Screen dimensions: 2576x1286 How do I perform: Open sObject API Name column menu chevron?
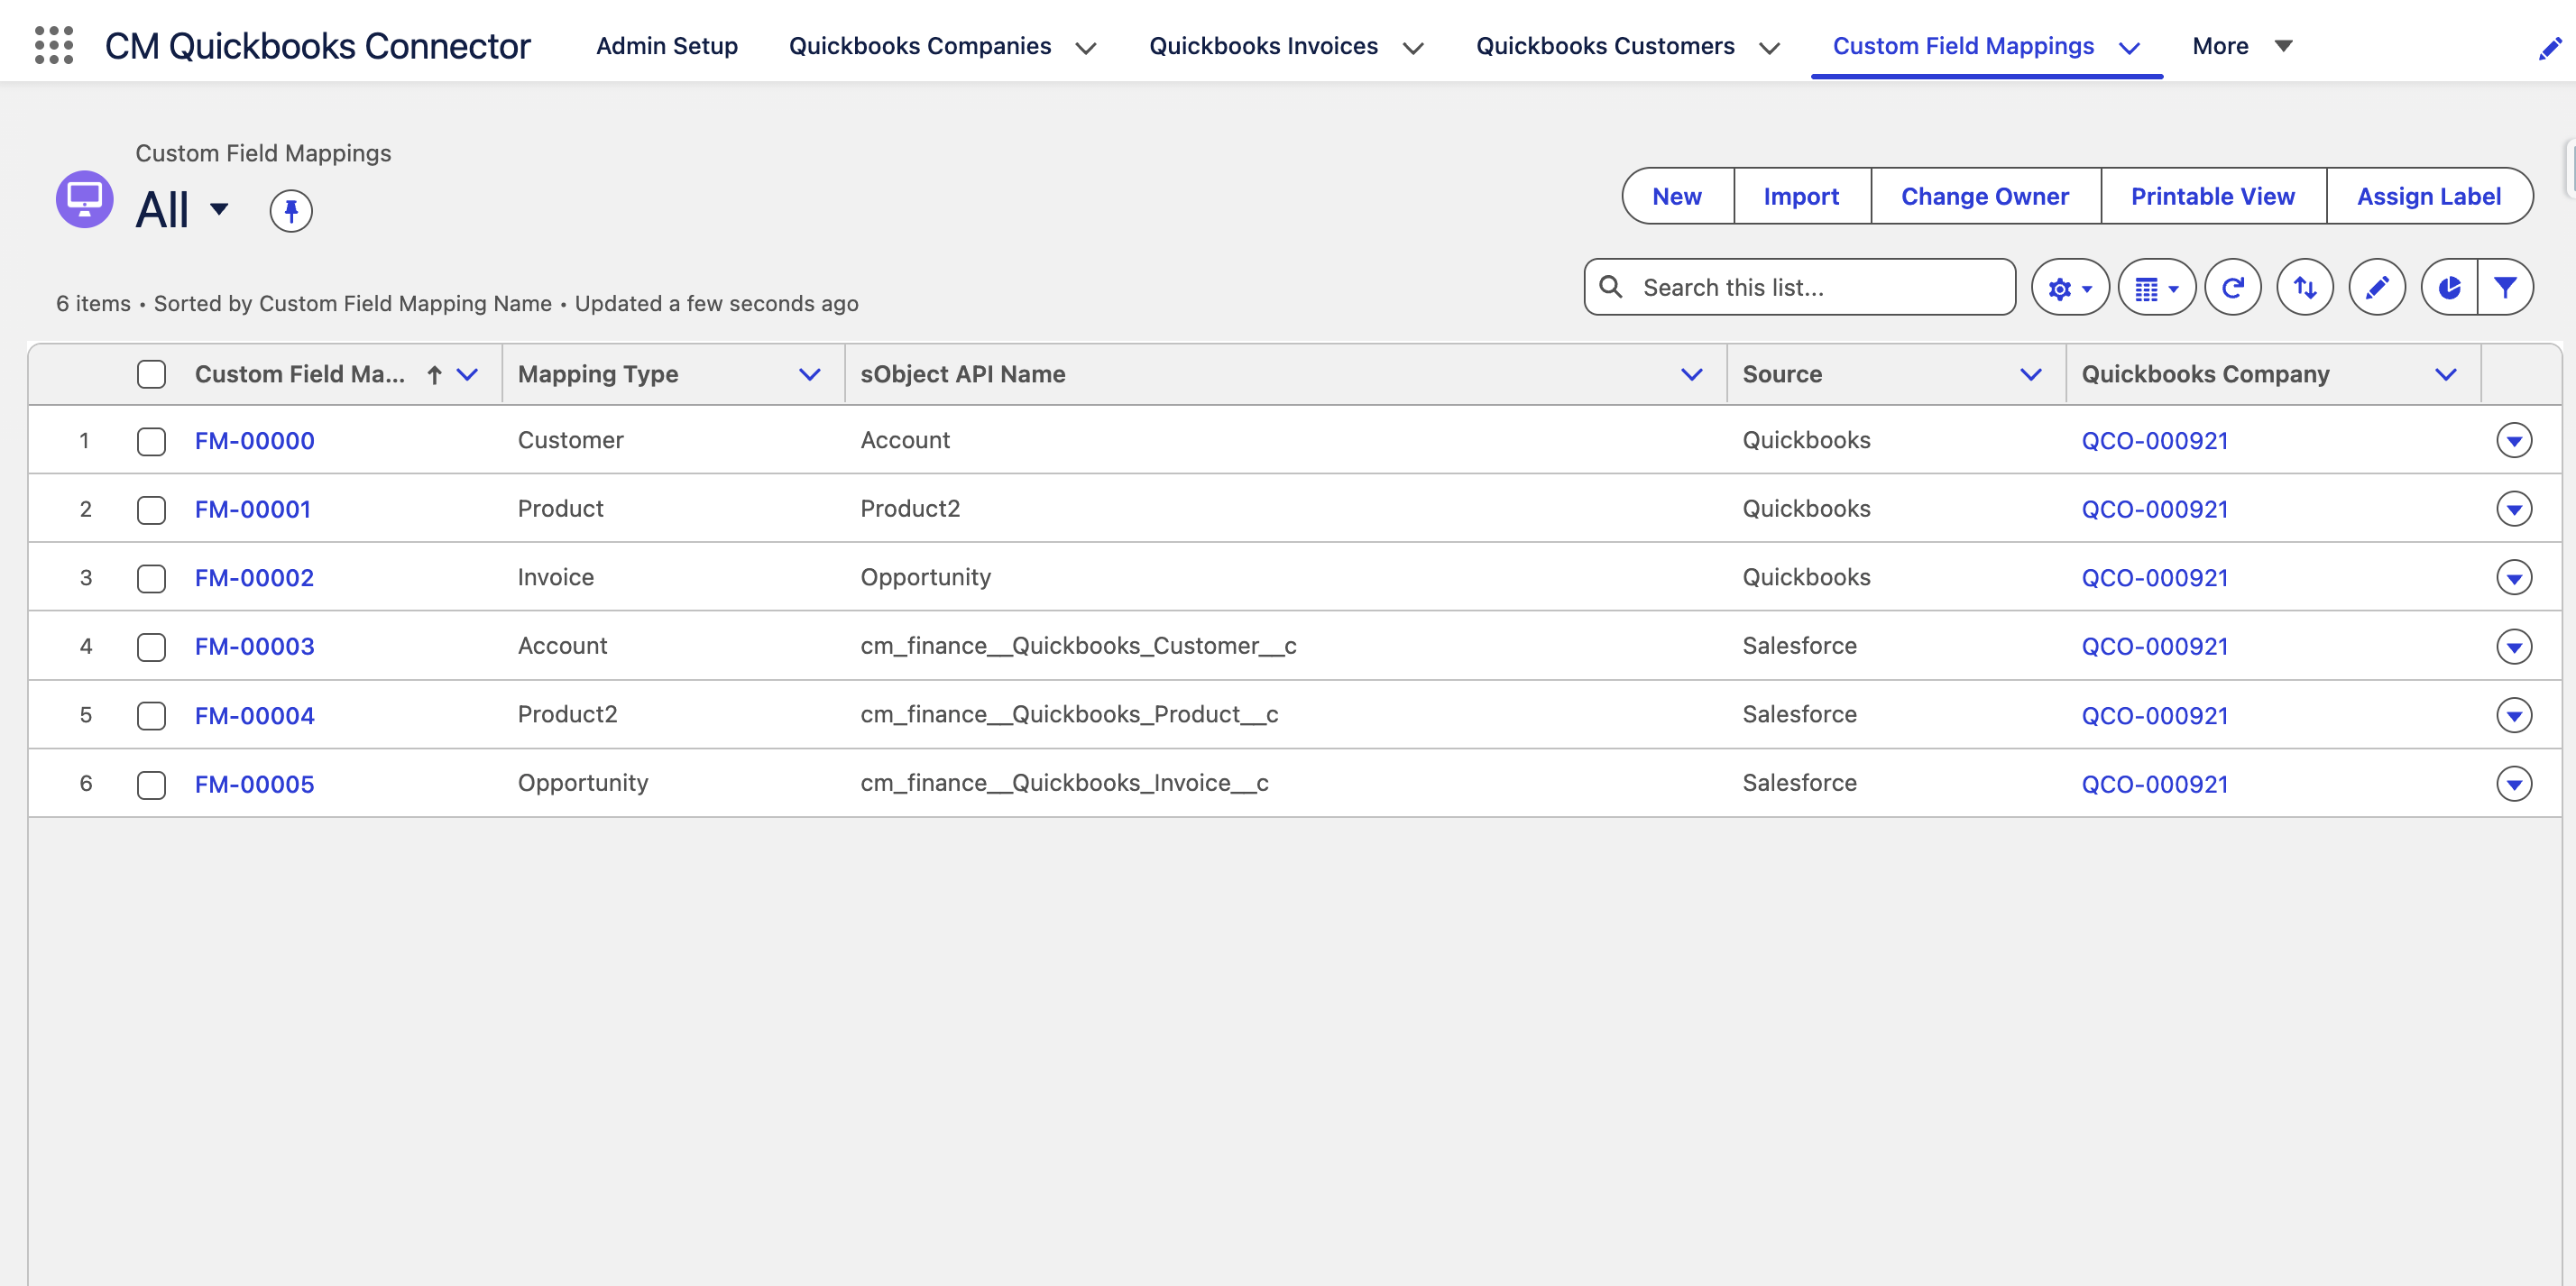coord(1692,375)
